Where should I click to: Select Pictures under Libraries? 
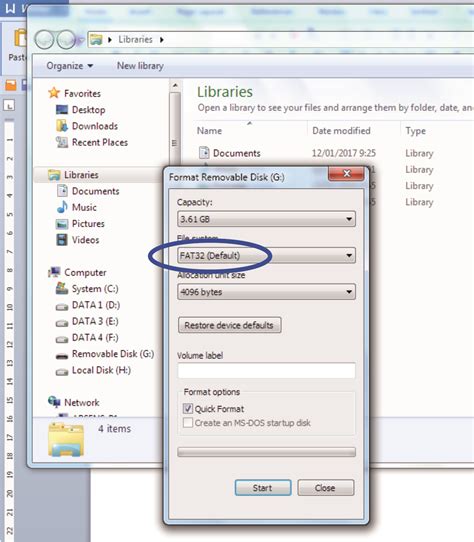click(x=88, y=224)
